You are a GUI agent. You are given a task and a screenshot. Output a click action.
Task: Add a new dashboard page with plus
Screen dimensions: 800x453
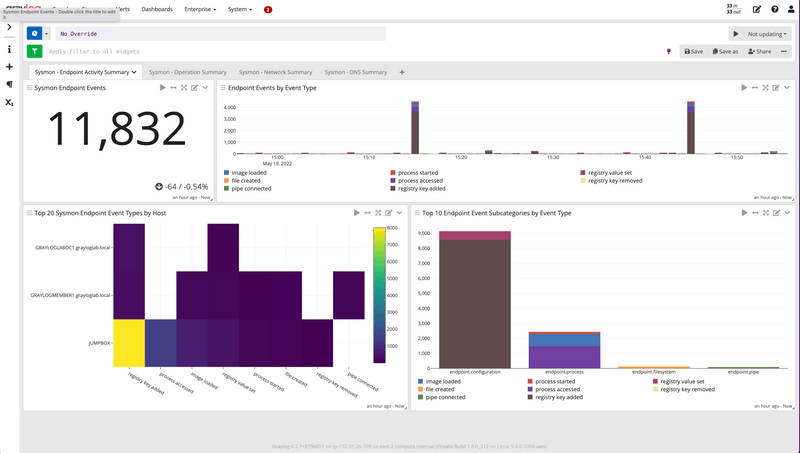(x=402, y=72)
